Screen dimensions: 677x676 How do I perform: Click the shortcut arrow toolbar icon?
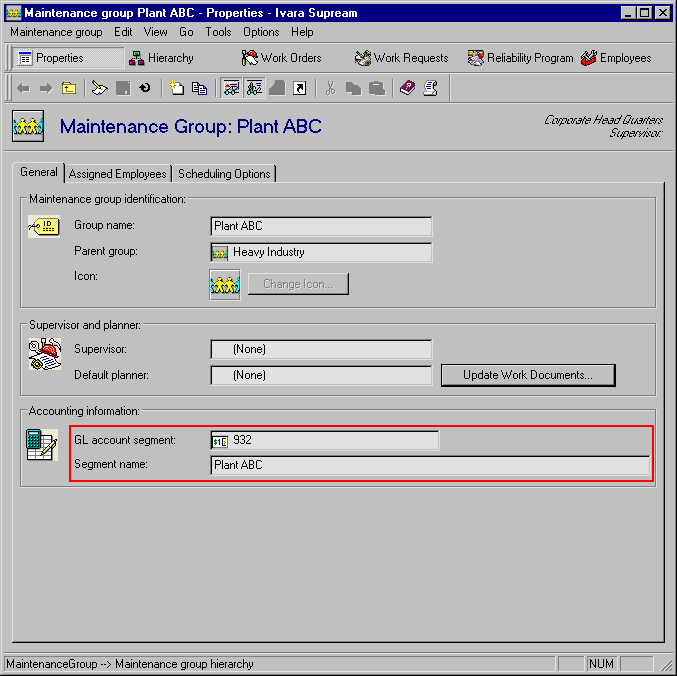click(x=299, y=88)
